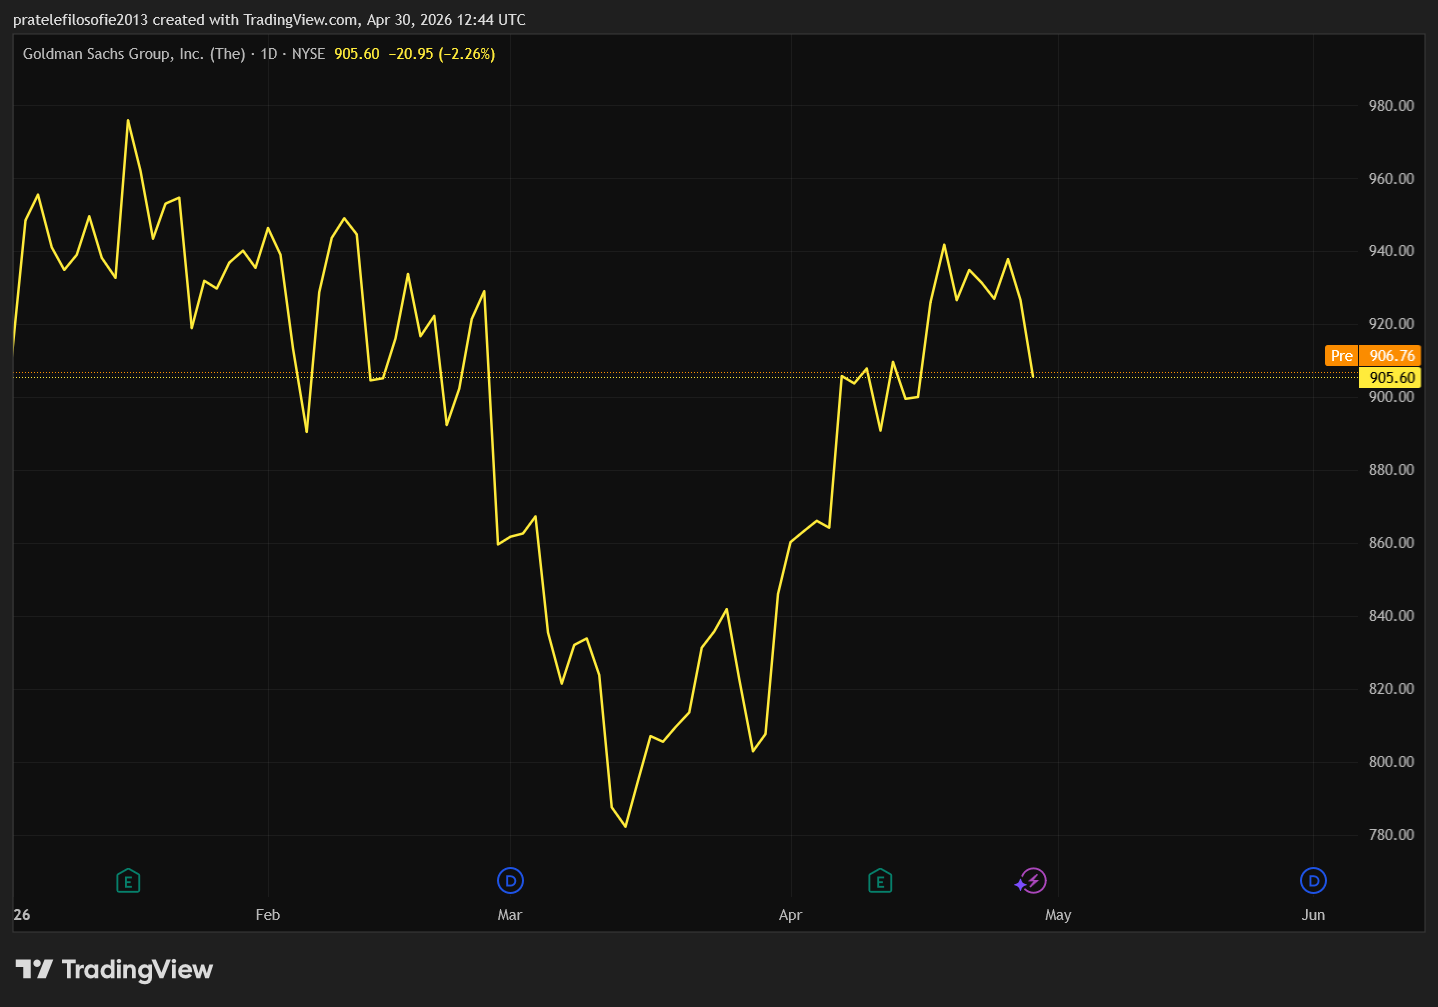
Task: Click the pratelefilosofie2013 snapshot caption text
Action: point(269,20)
